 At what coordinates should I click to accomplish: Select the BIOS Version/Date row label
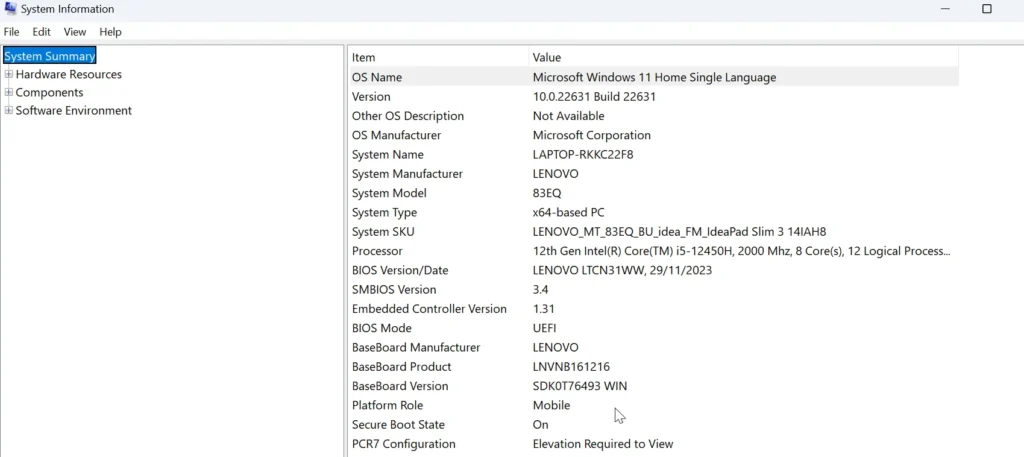400,270
